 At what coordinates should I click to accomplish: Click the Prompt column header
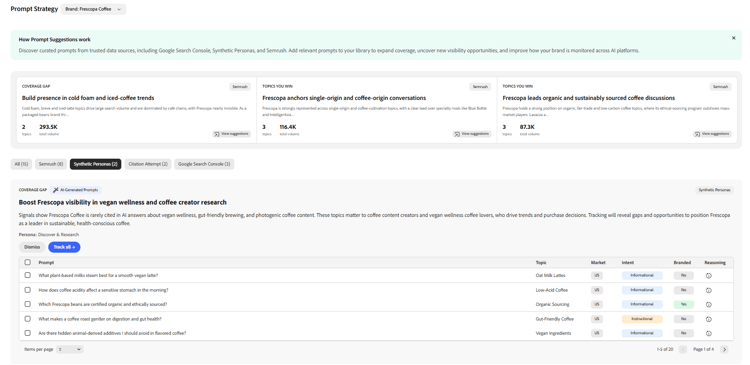point(46,263)
